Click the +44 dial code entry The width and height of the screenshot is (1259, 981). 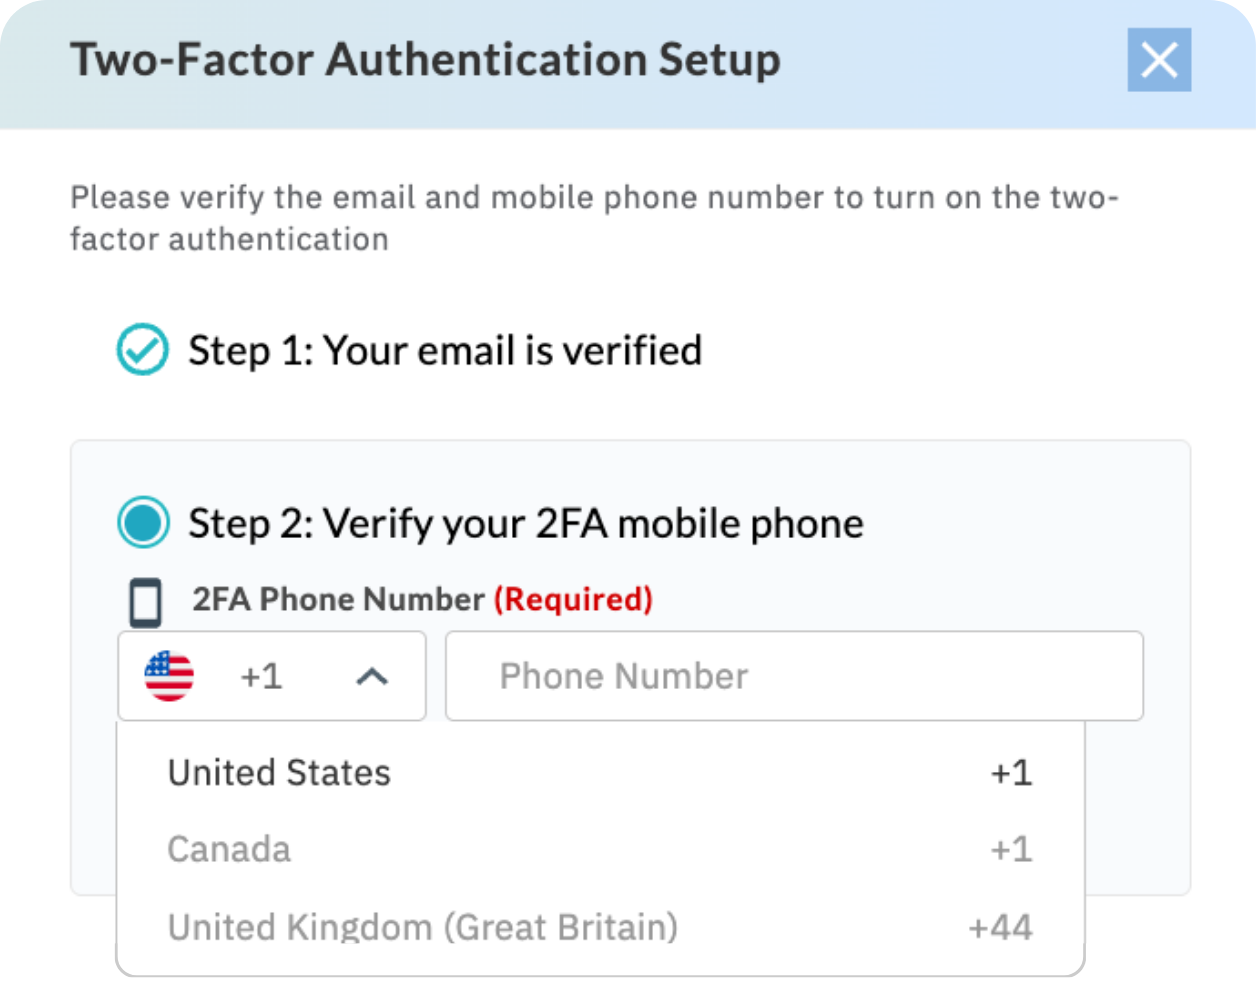pyautogui.click(x=1000, y=927)
